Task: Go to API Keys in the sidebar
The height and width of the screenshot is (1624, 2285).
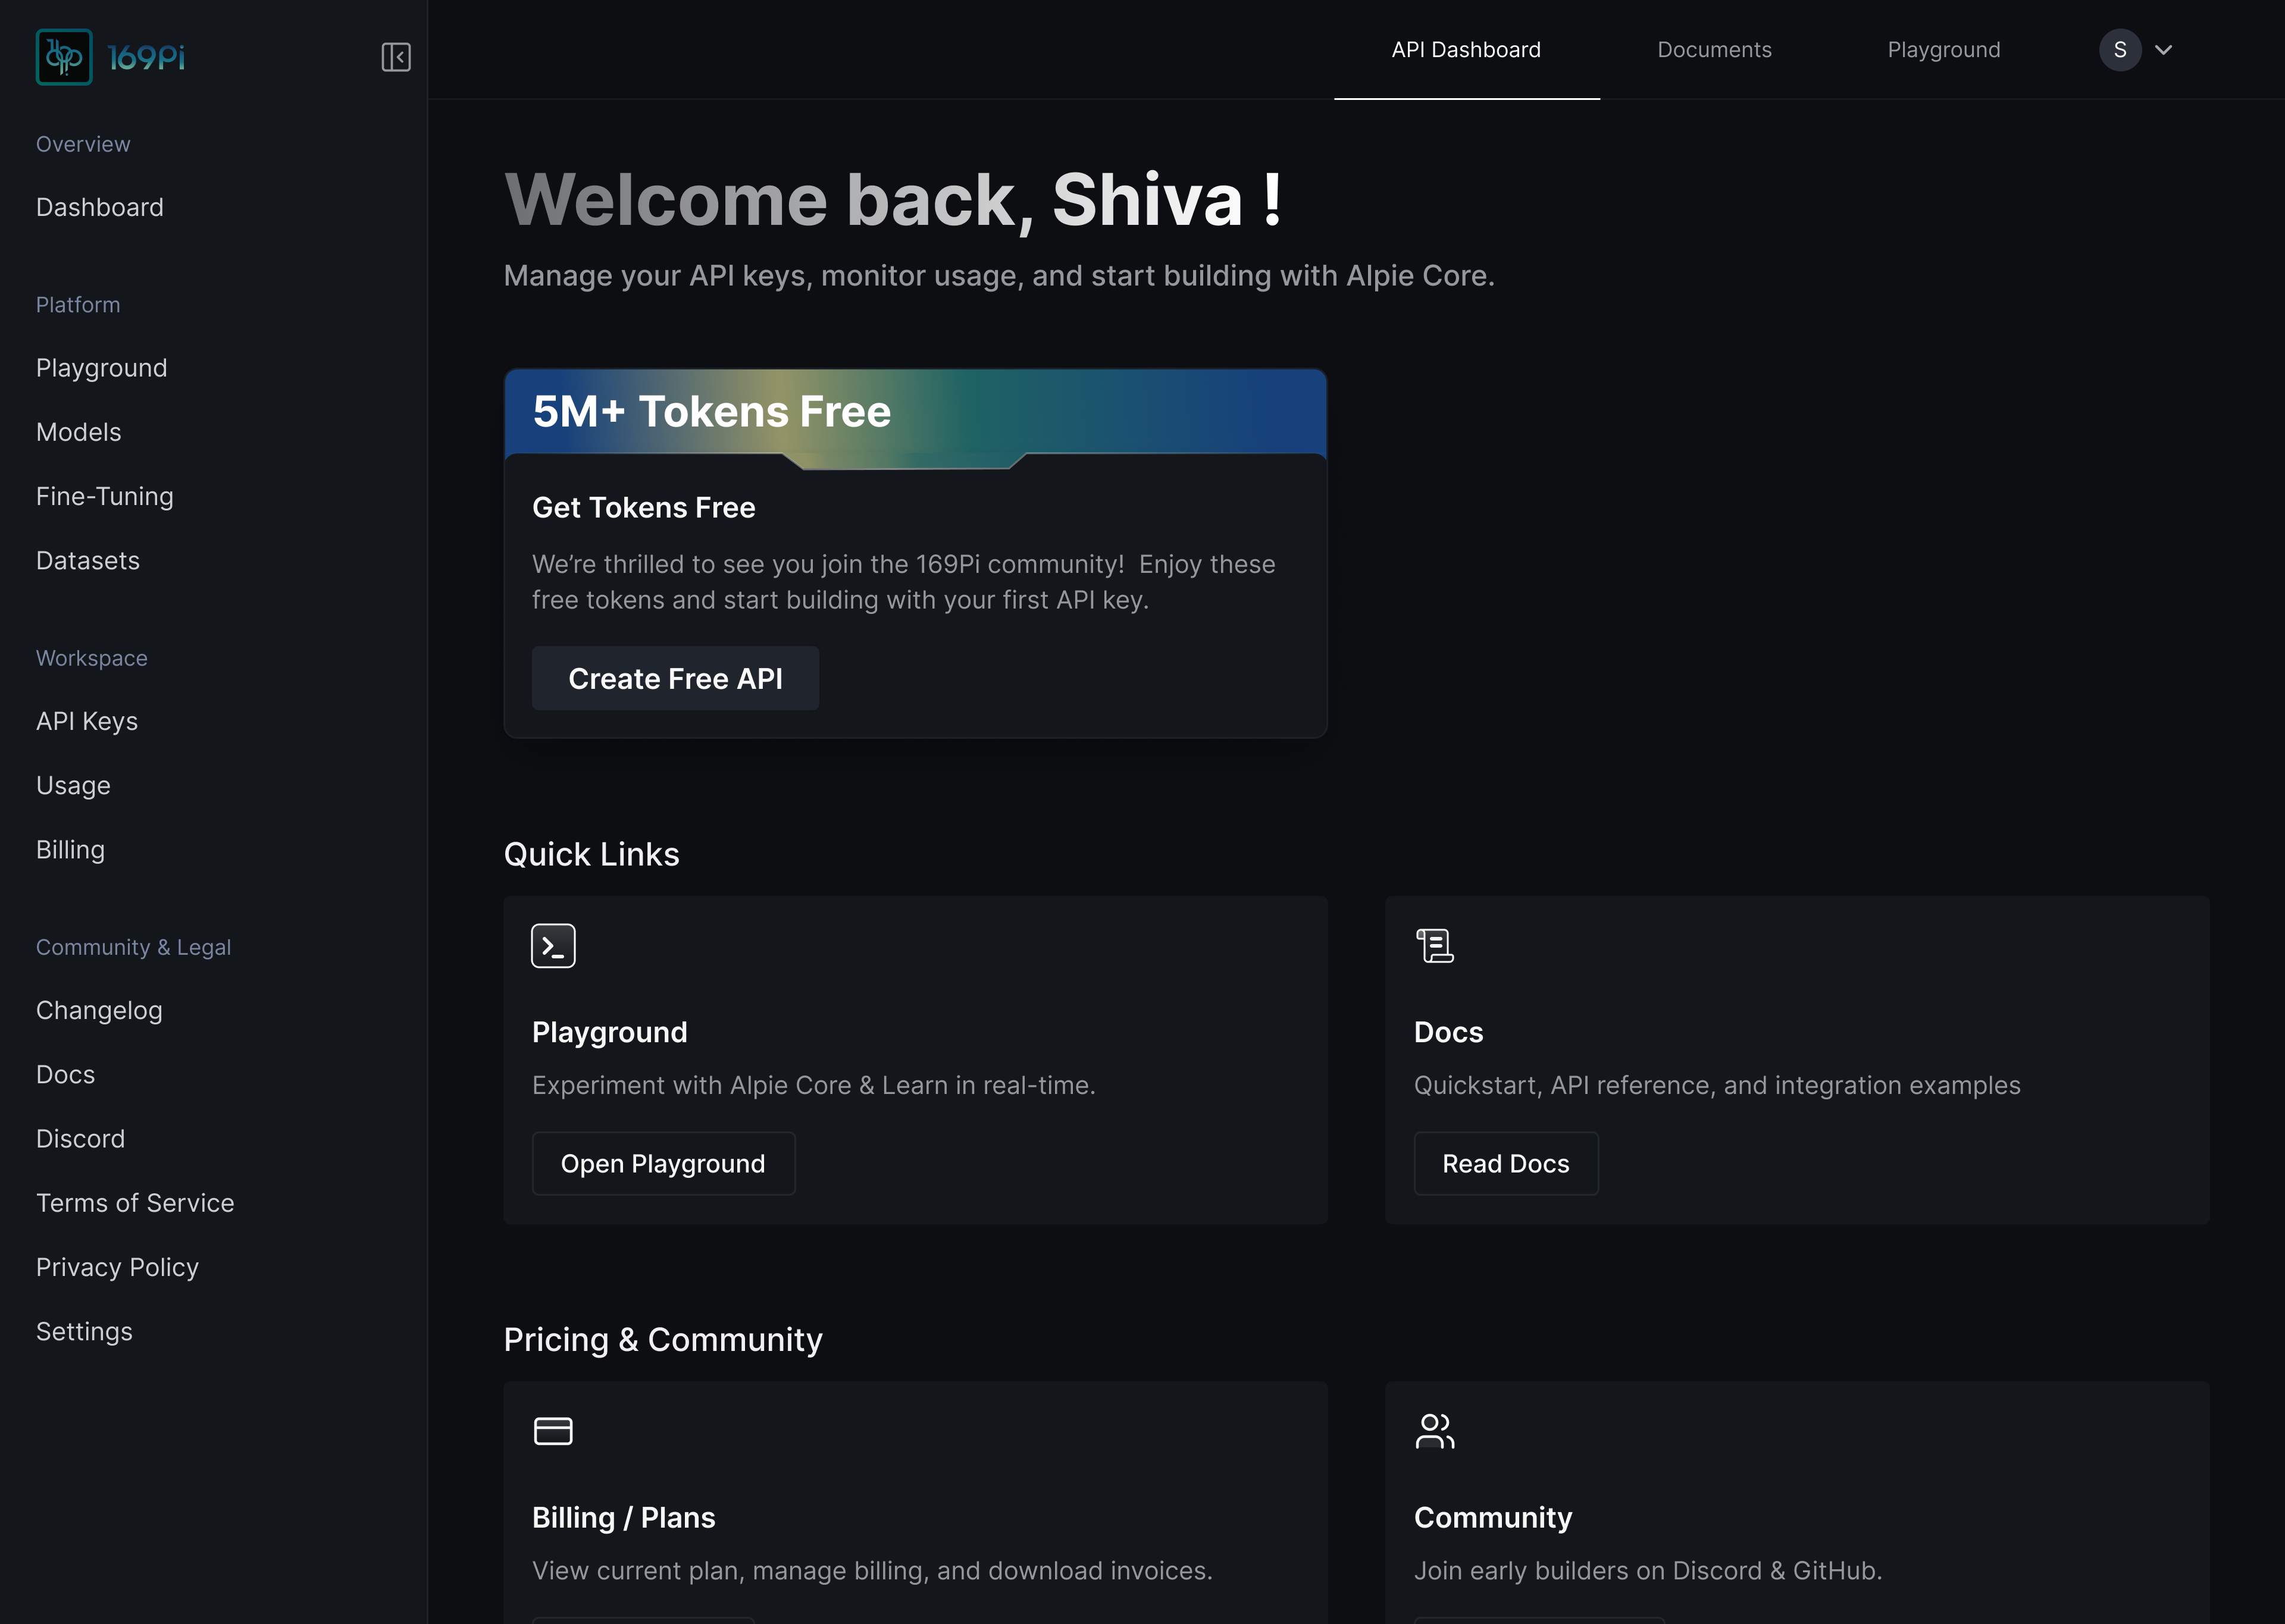Action: (x=87, y=721)
